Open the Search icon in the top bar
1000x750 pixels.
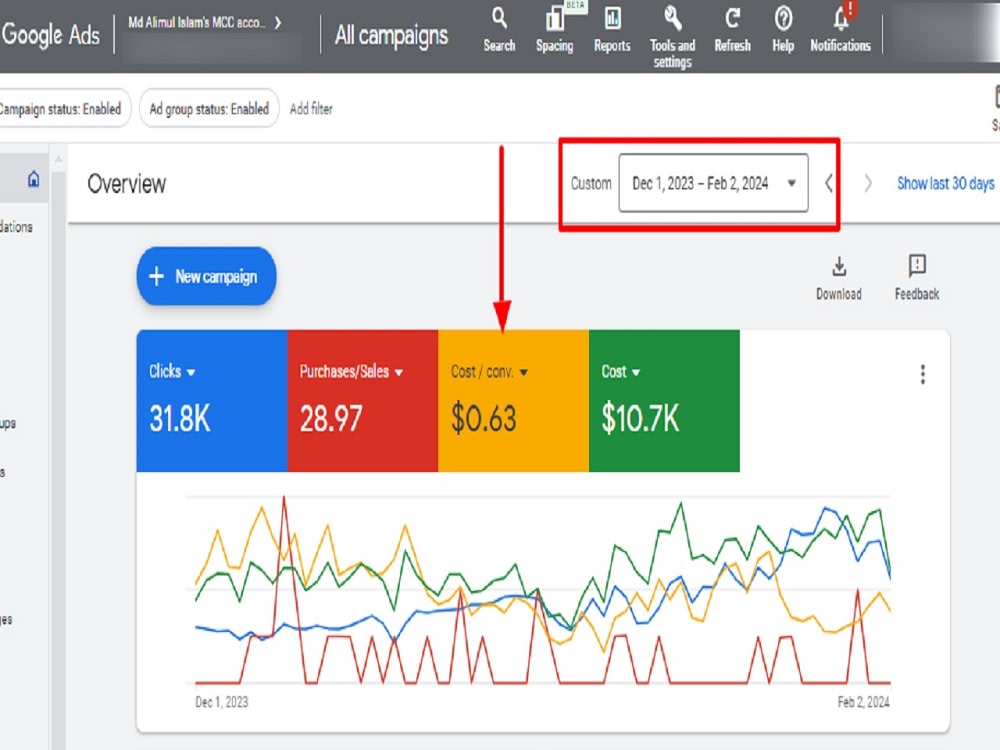(498, 27)
